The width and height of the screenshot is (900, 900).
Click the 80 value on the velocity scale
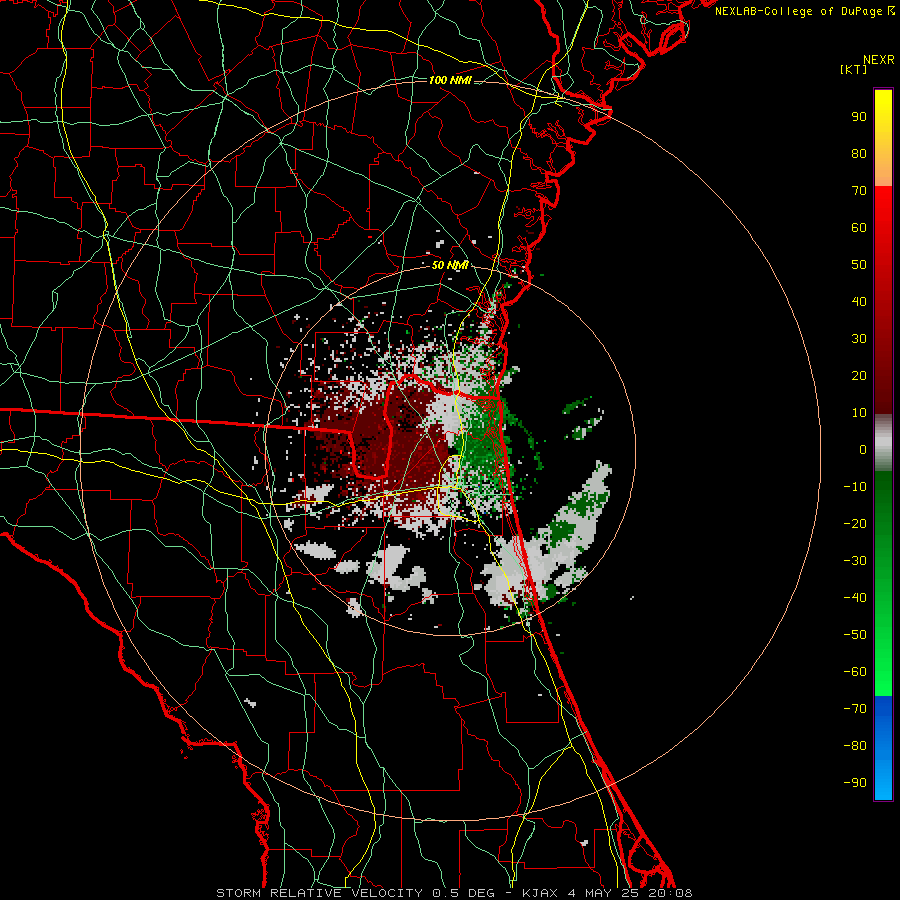(x=859, y=153)
